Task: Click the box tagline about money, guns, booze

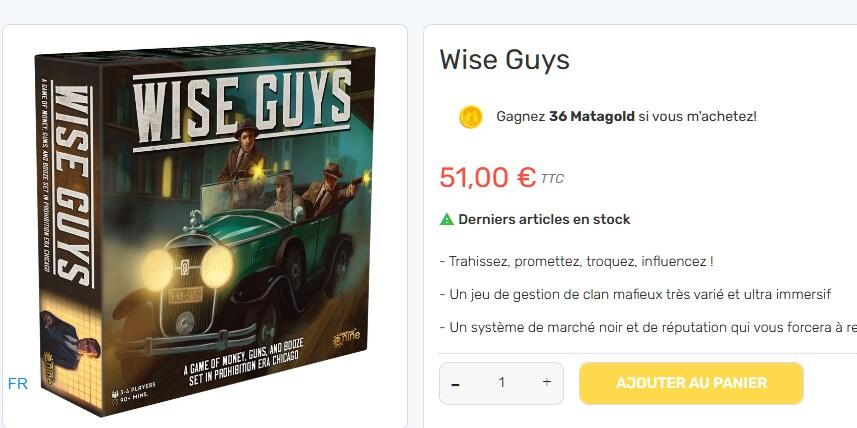Action: (244, 362)
